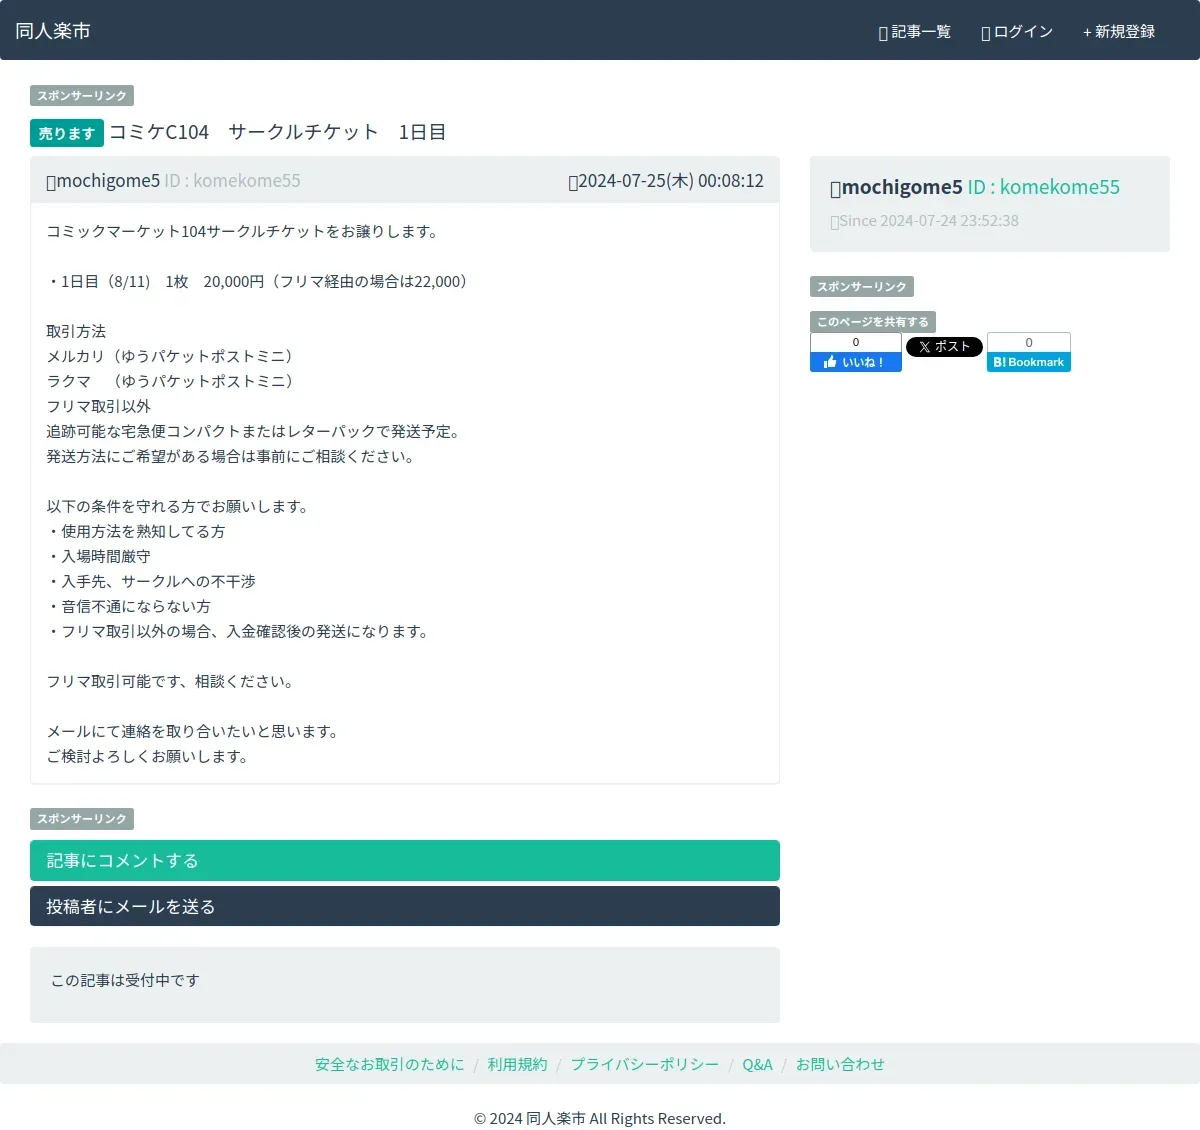Screen dimensions: 1200x1130
Task: Go to ログイン in the navbar
Action: point(1017,32)
